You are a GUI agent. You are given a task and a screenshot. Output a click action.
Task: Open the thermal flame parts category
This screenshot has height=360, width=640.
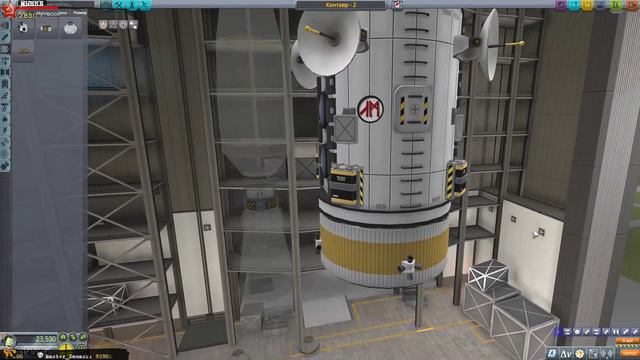pos(5,119)
